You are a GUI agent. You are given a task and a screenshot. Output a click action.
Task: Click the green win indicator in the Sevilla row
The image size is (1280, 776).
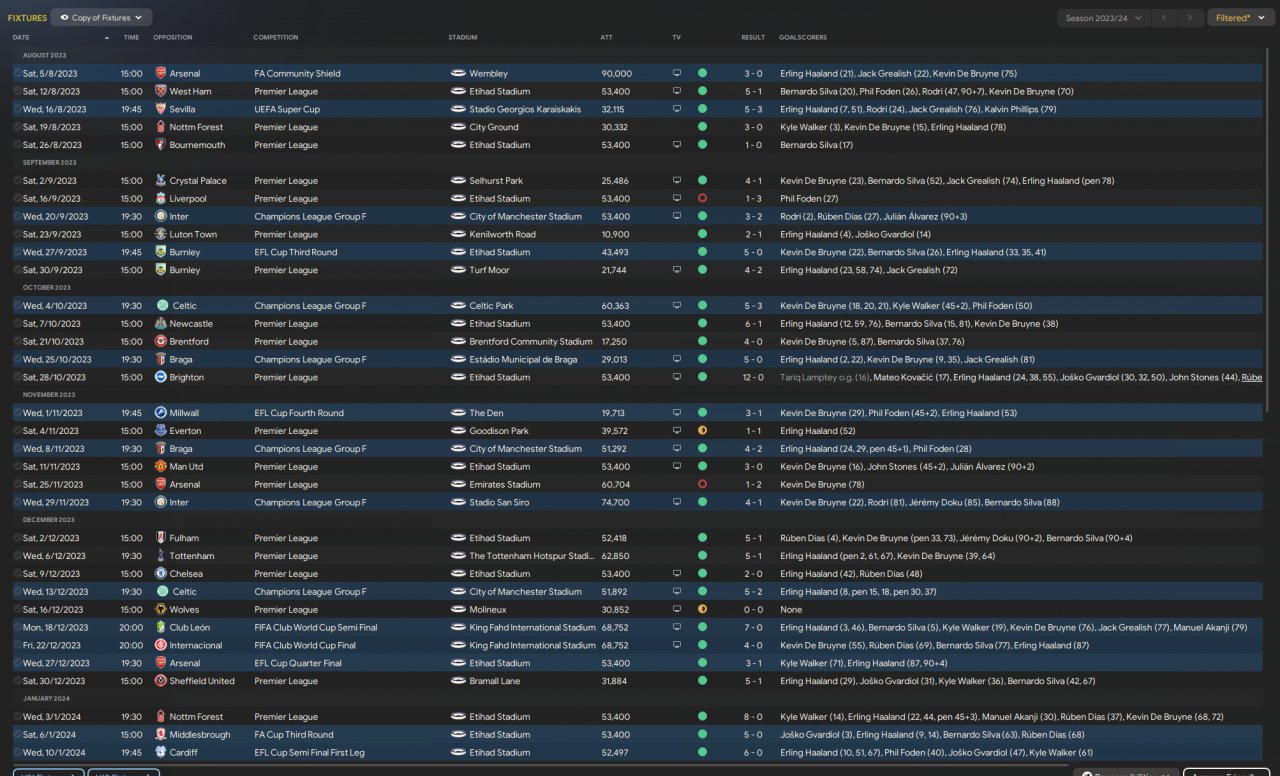click(702, 109)
